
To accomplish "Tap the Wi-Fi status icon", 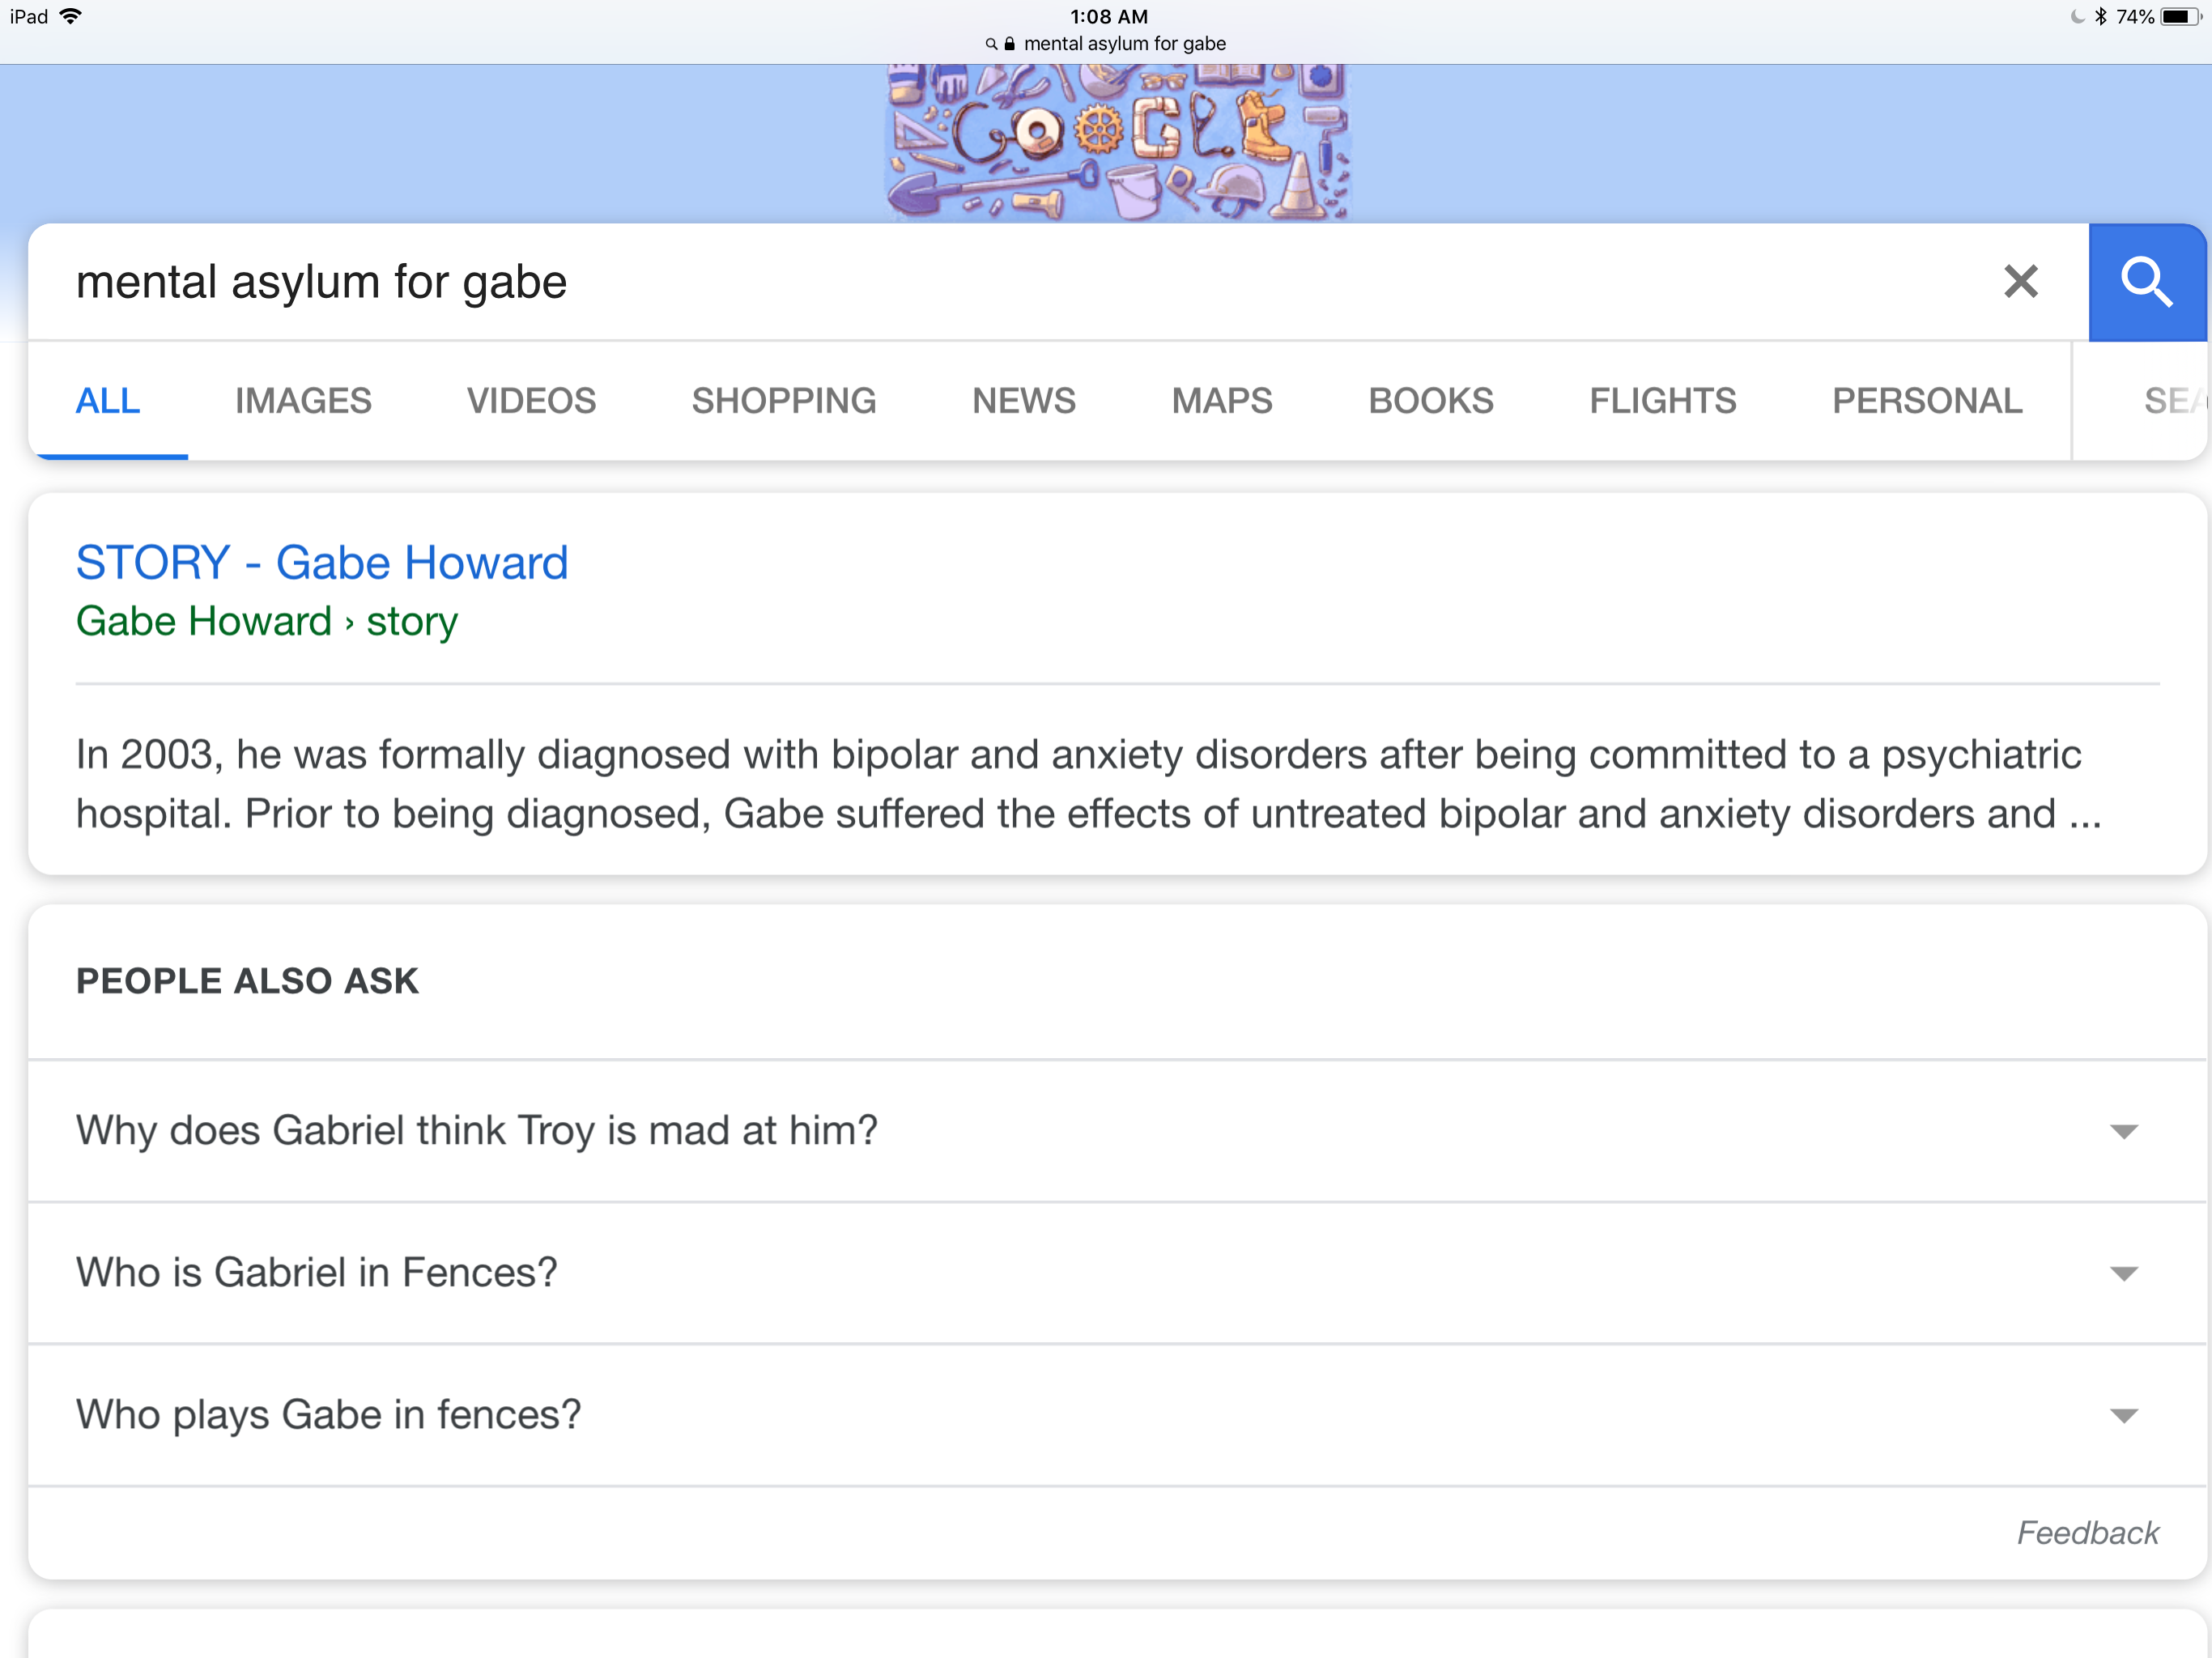I will click(71, 16).
